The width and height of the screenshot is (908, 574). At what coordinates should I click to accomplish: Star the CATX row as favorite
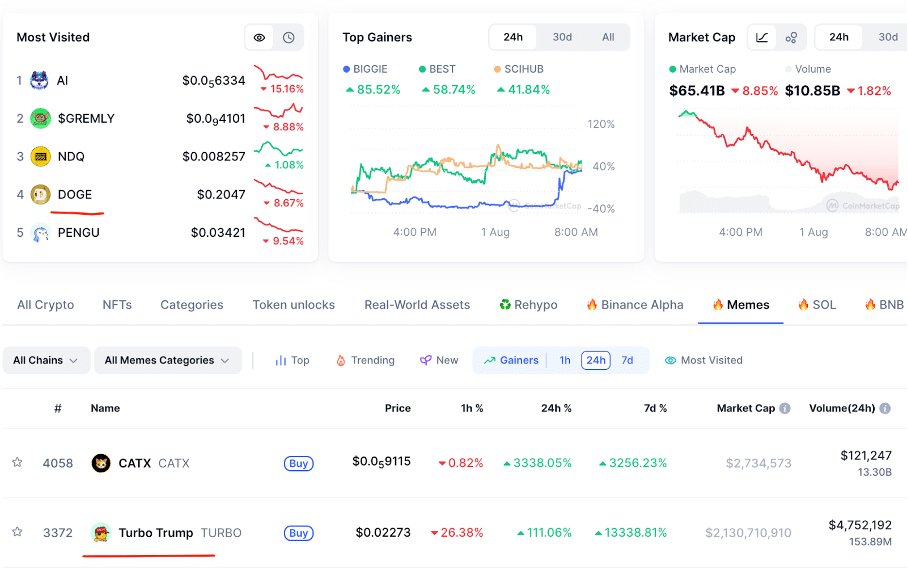click(17, 463)
